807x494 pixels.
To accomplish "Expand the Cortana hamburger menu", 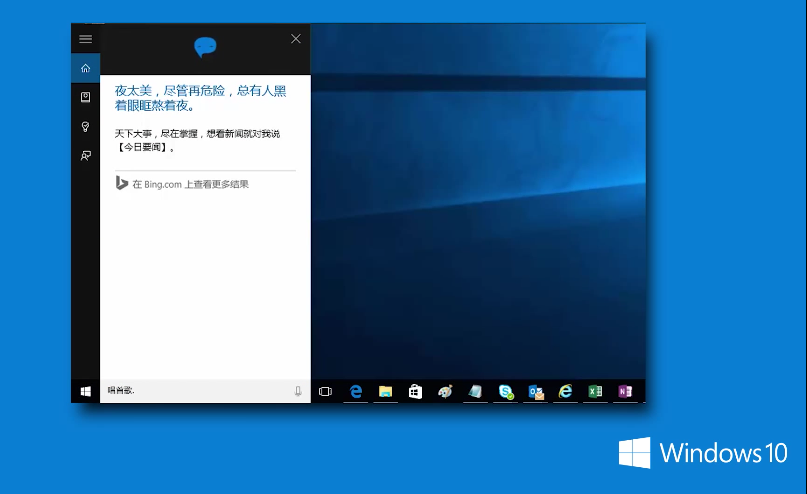I will (x=85, y=39).
